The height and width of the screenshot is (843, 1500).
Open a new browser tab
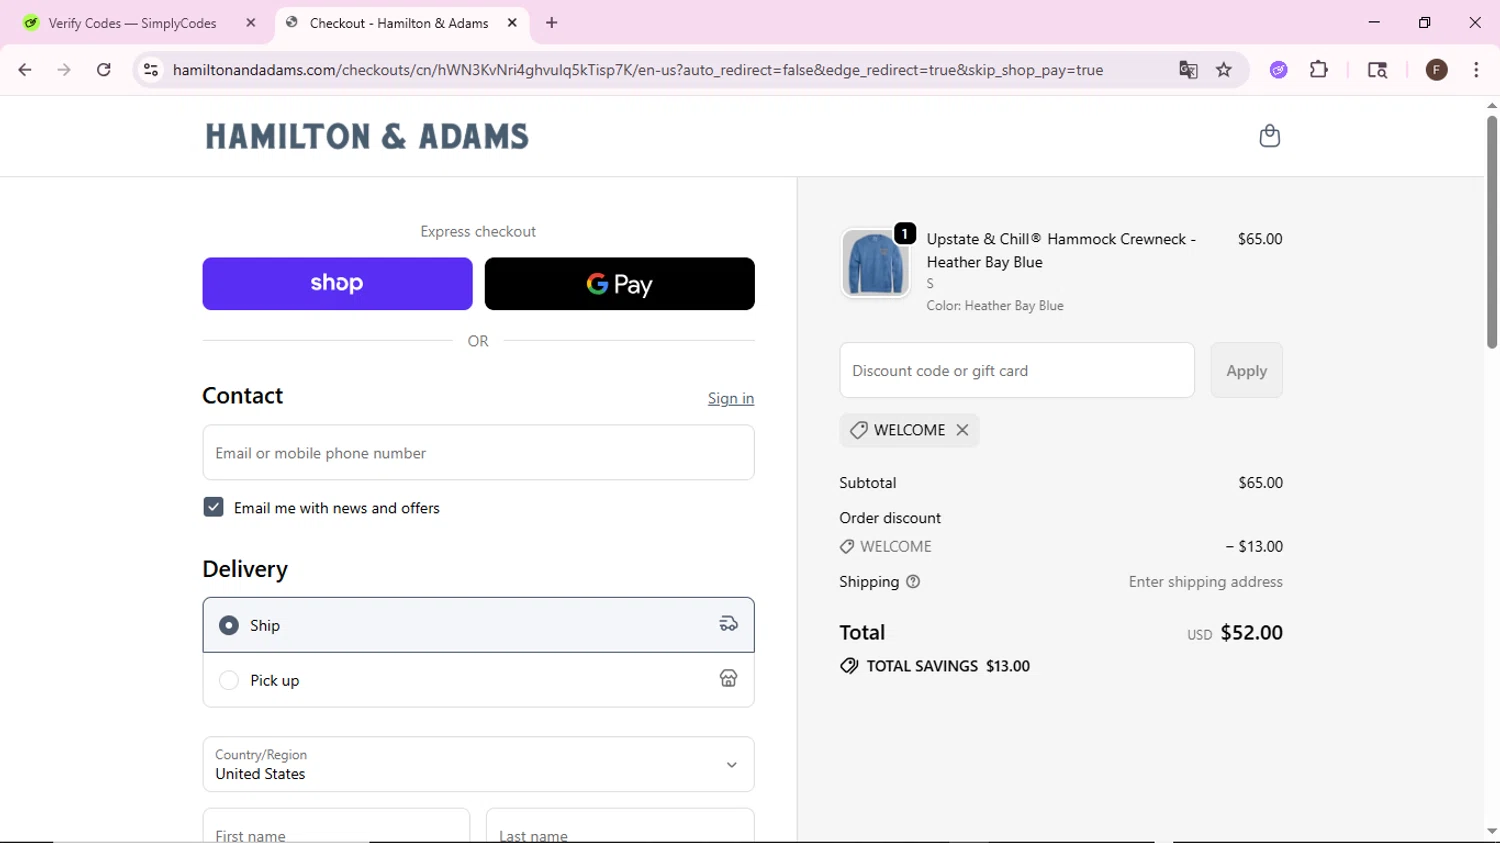[552, 23]
